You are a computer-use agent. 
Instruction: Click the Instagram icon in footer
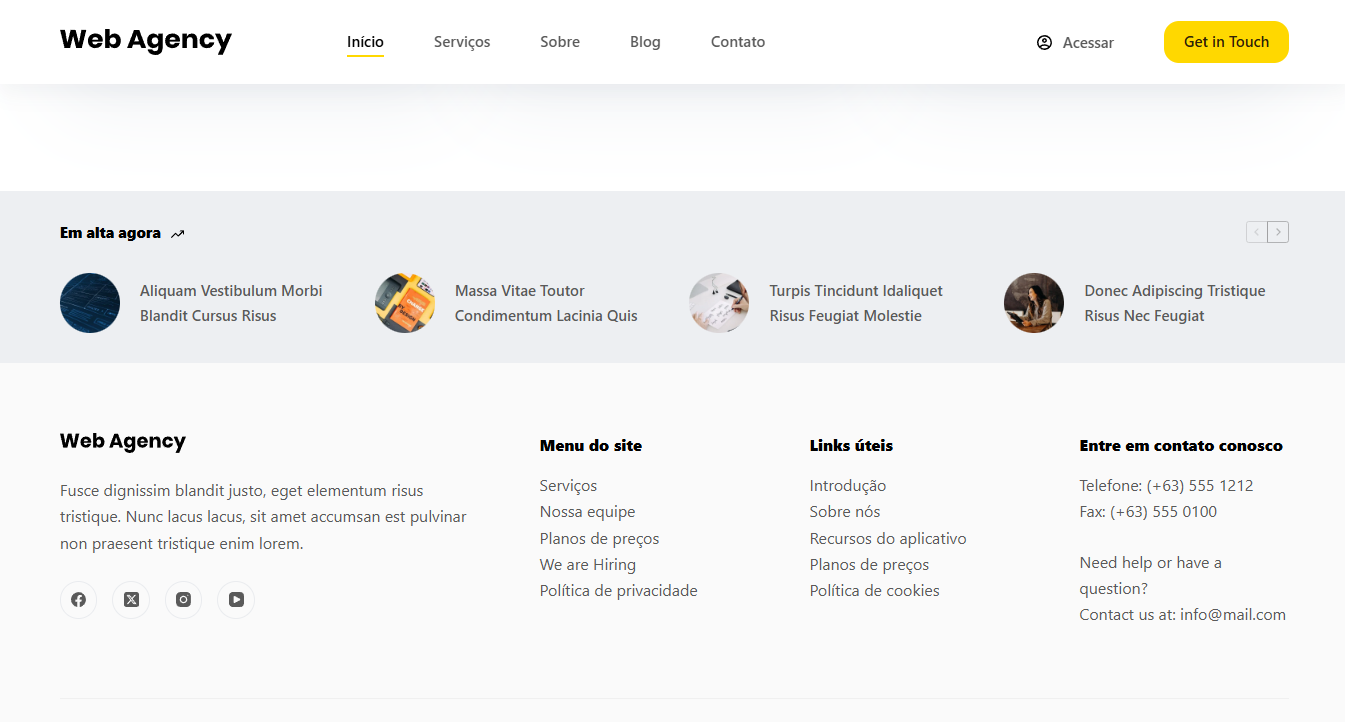(183, 600)
